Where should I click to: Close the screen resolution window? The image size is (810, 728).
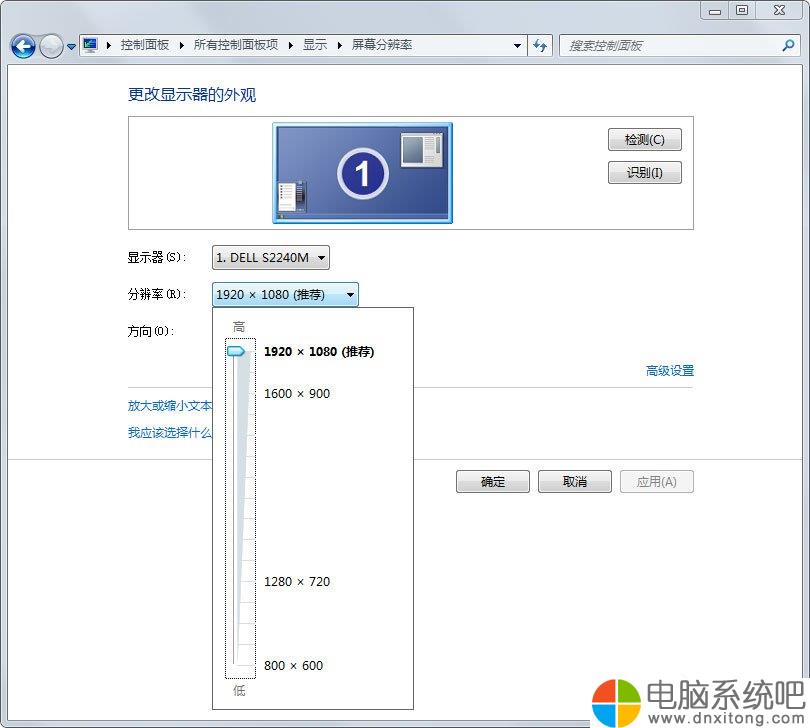780,10
